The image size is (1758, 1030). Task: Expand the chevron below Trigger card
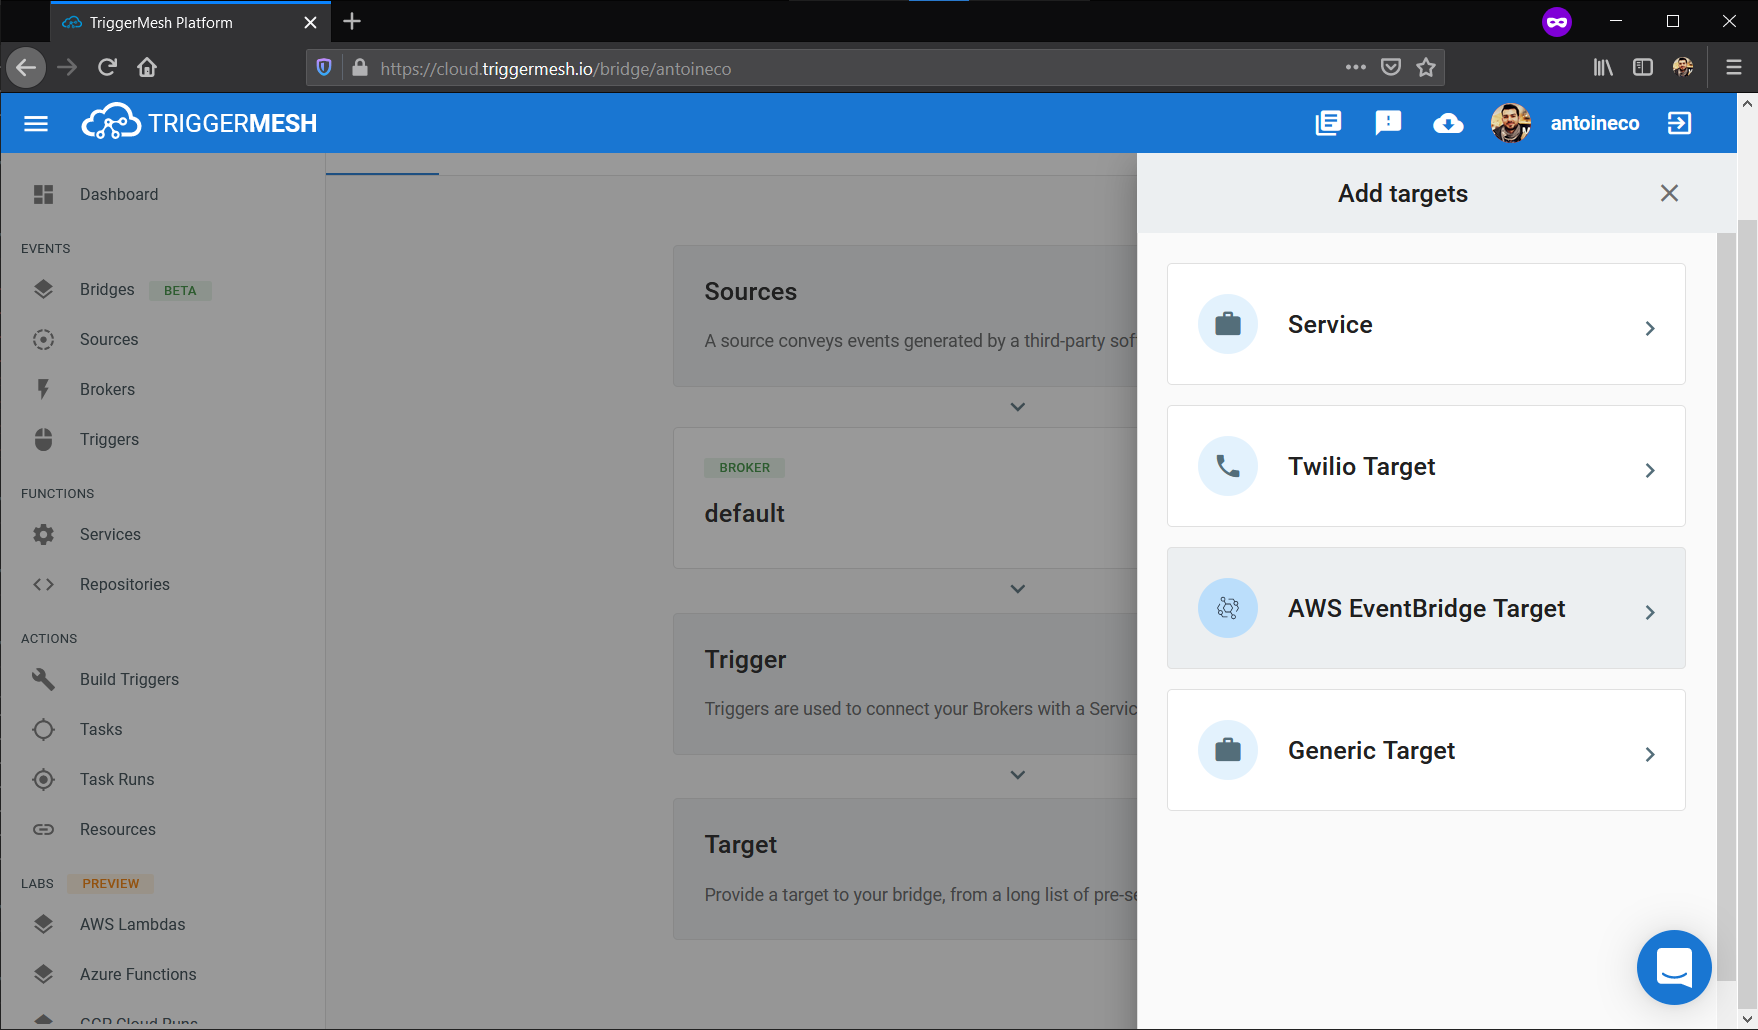click(x=1018, y=775)
